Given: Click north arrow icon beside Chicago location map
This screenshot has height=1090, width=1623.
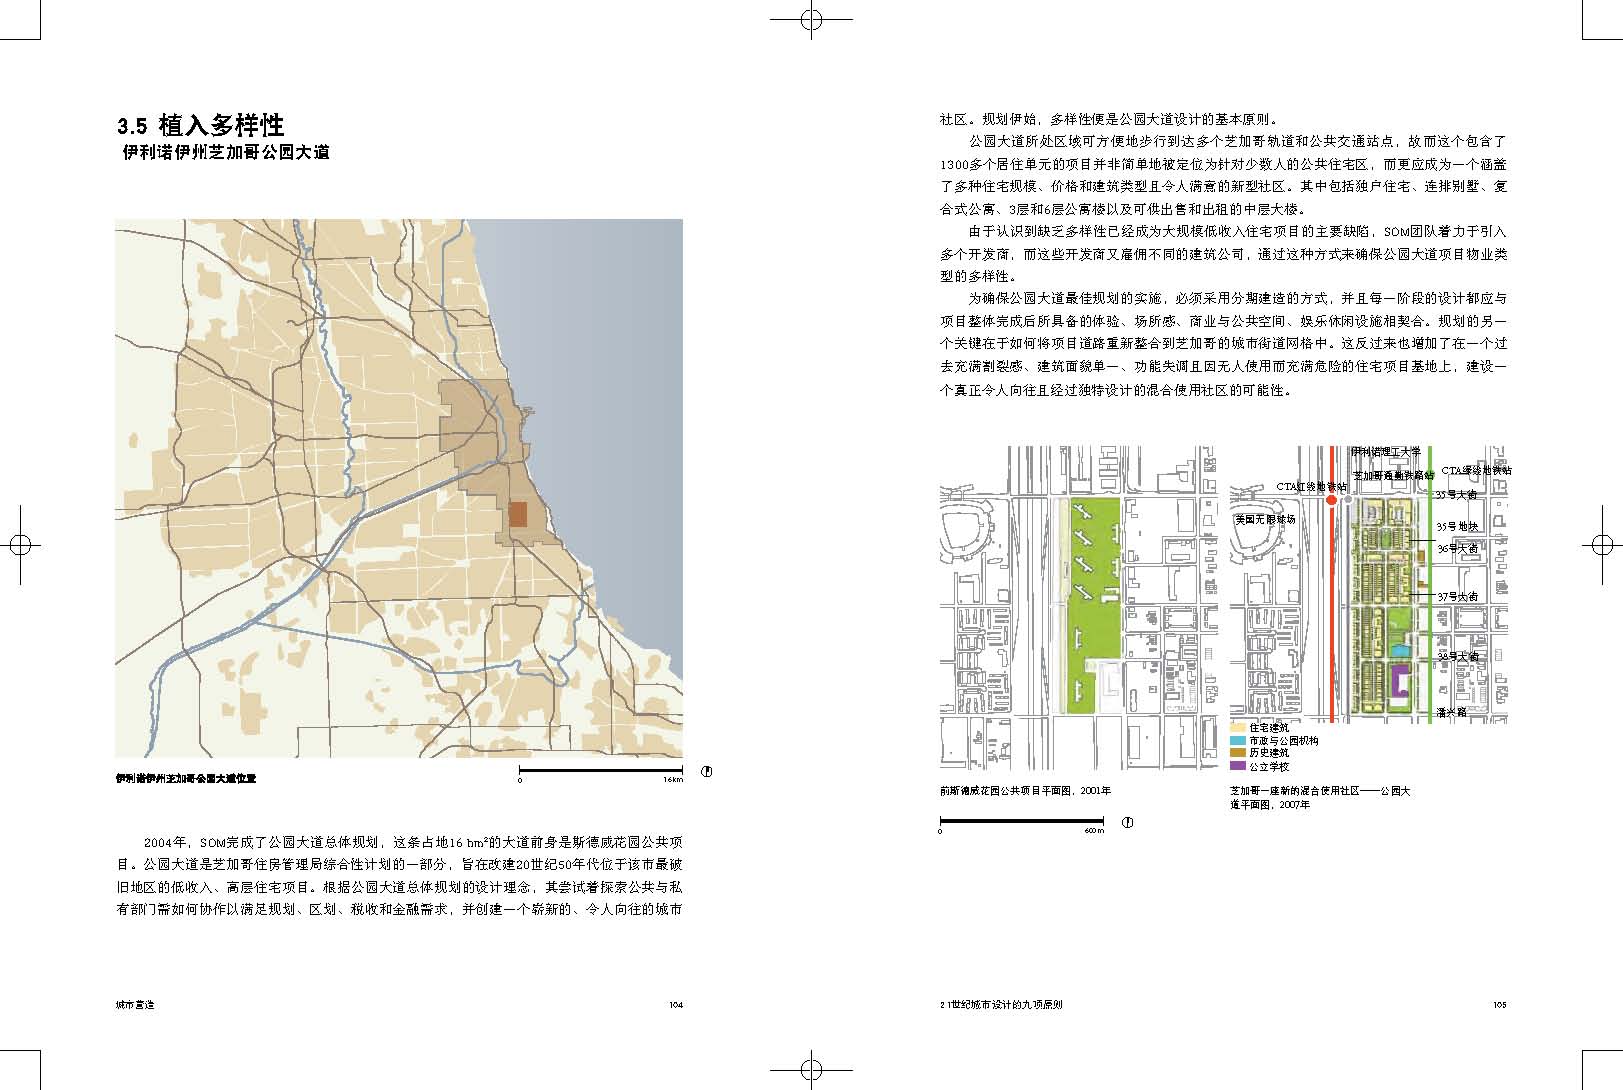Looking at the screenshot, I should tap(707, 771).
